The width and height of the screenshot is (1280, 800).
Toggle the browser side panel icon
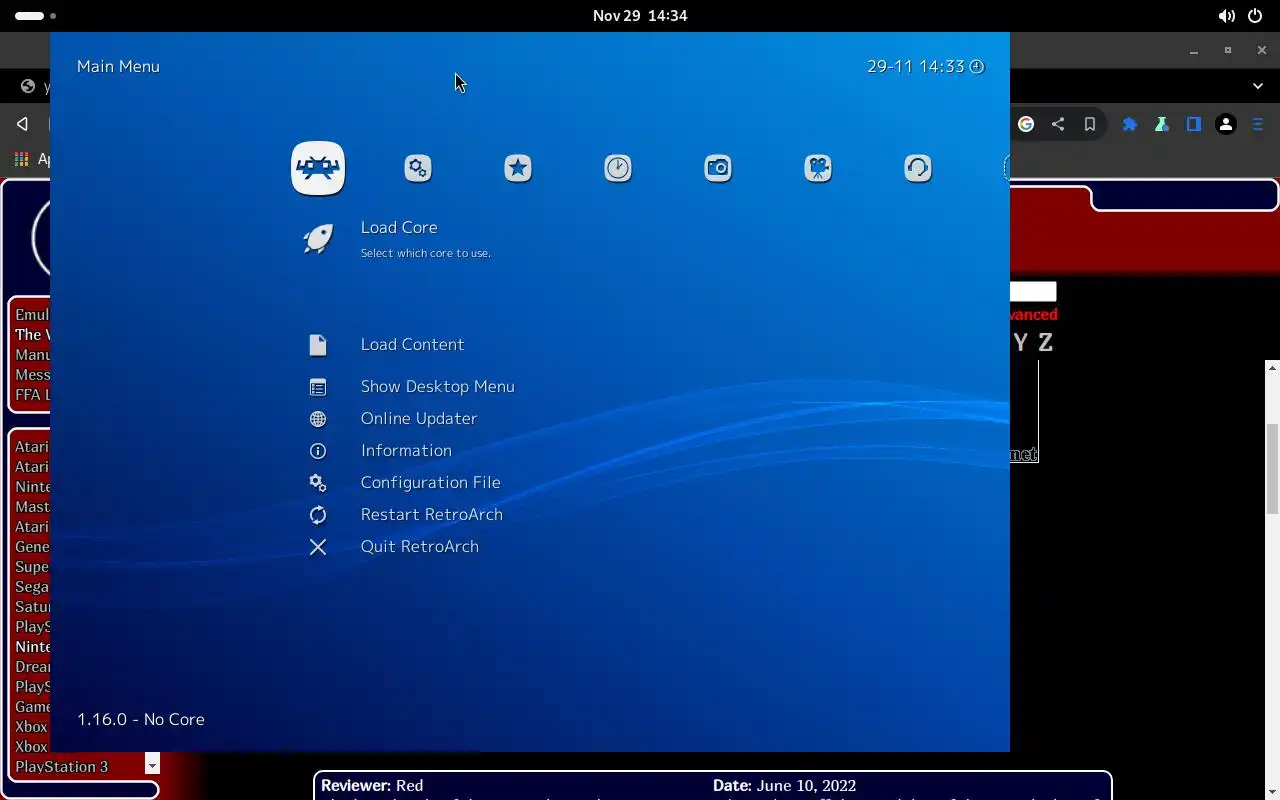click(x=1194, y=124)
